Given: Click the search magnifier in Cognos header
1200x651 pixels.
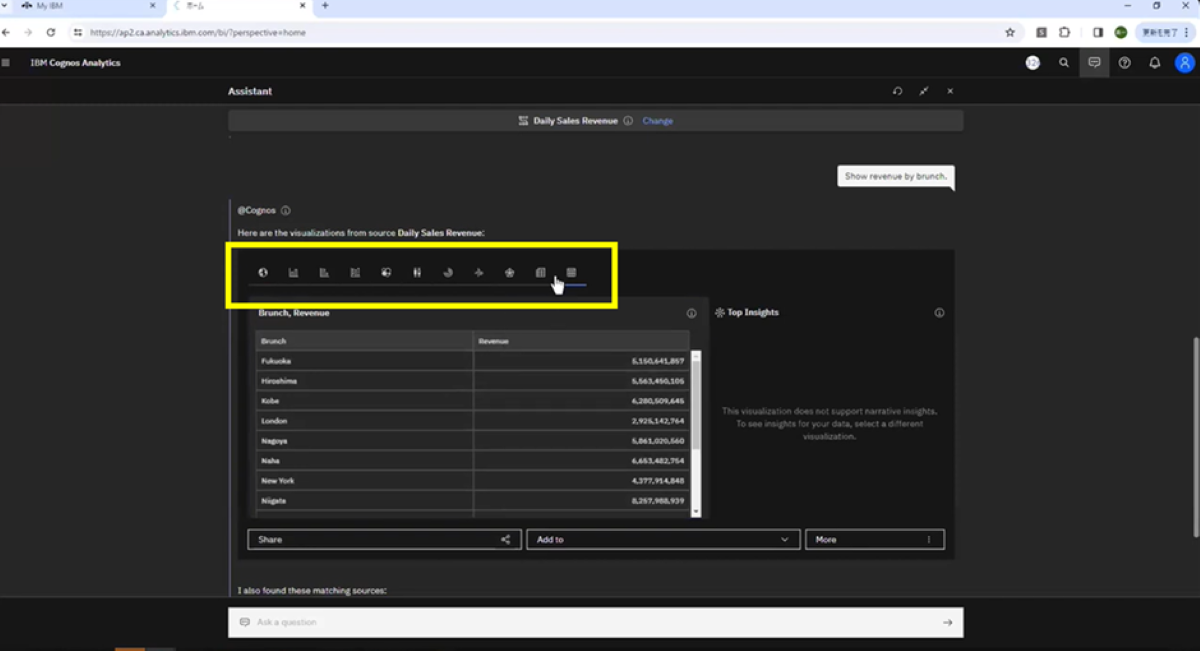Looking at the screenshot, I should pos(1064,63).
